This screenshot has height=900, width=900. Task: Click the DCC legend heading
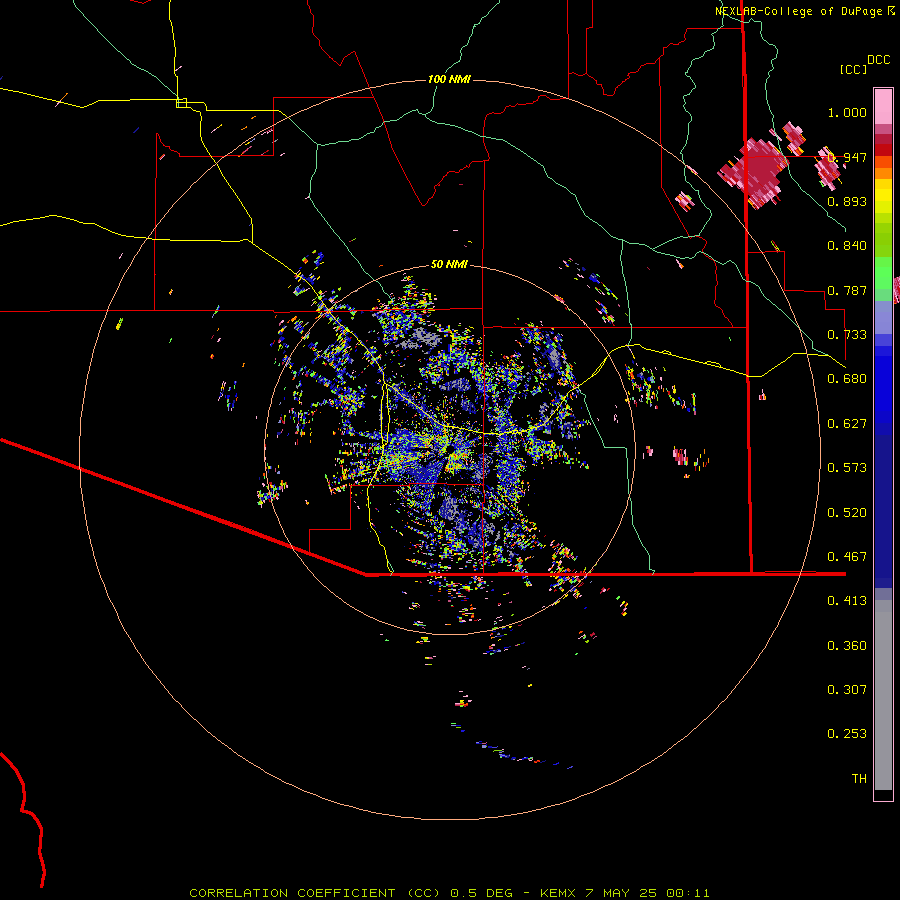pos(878,60)
